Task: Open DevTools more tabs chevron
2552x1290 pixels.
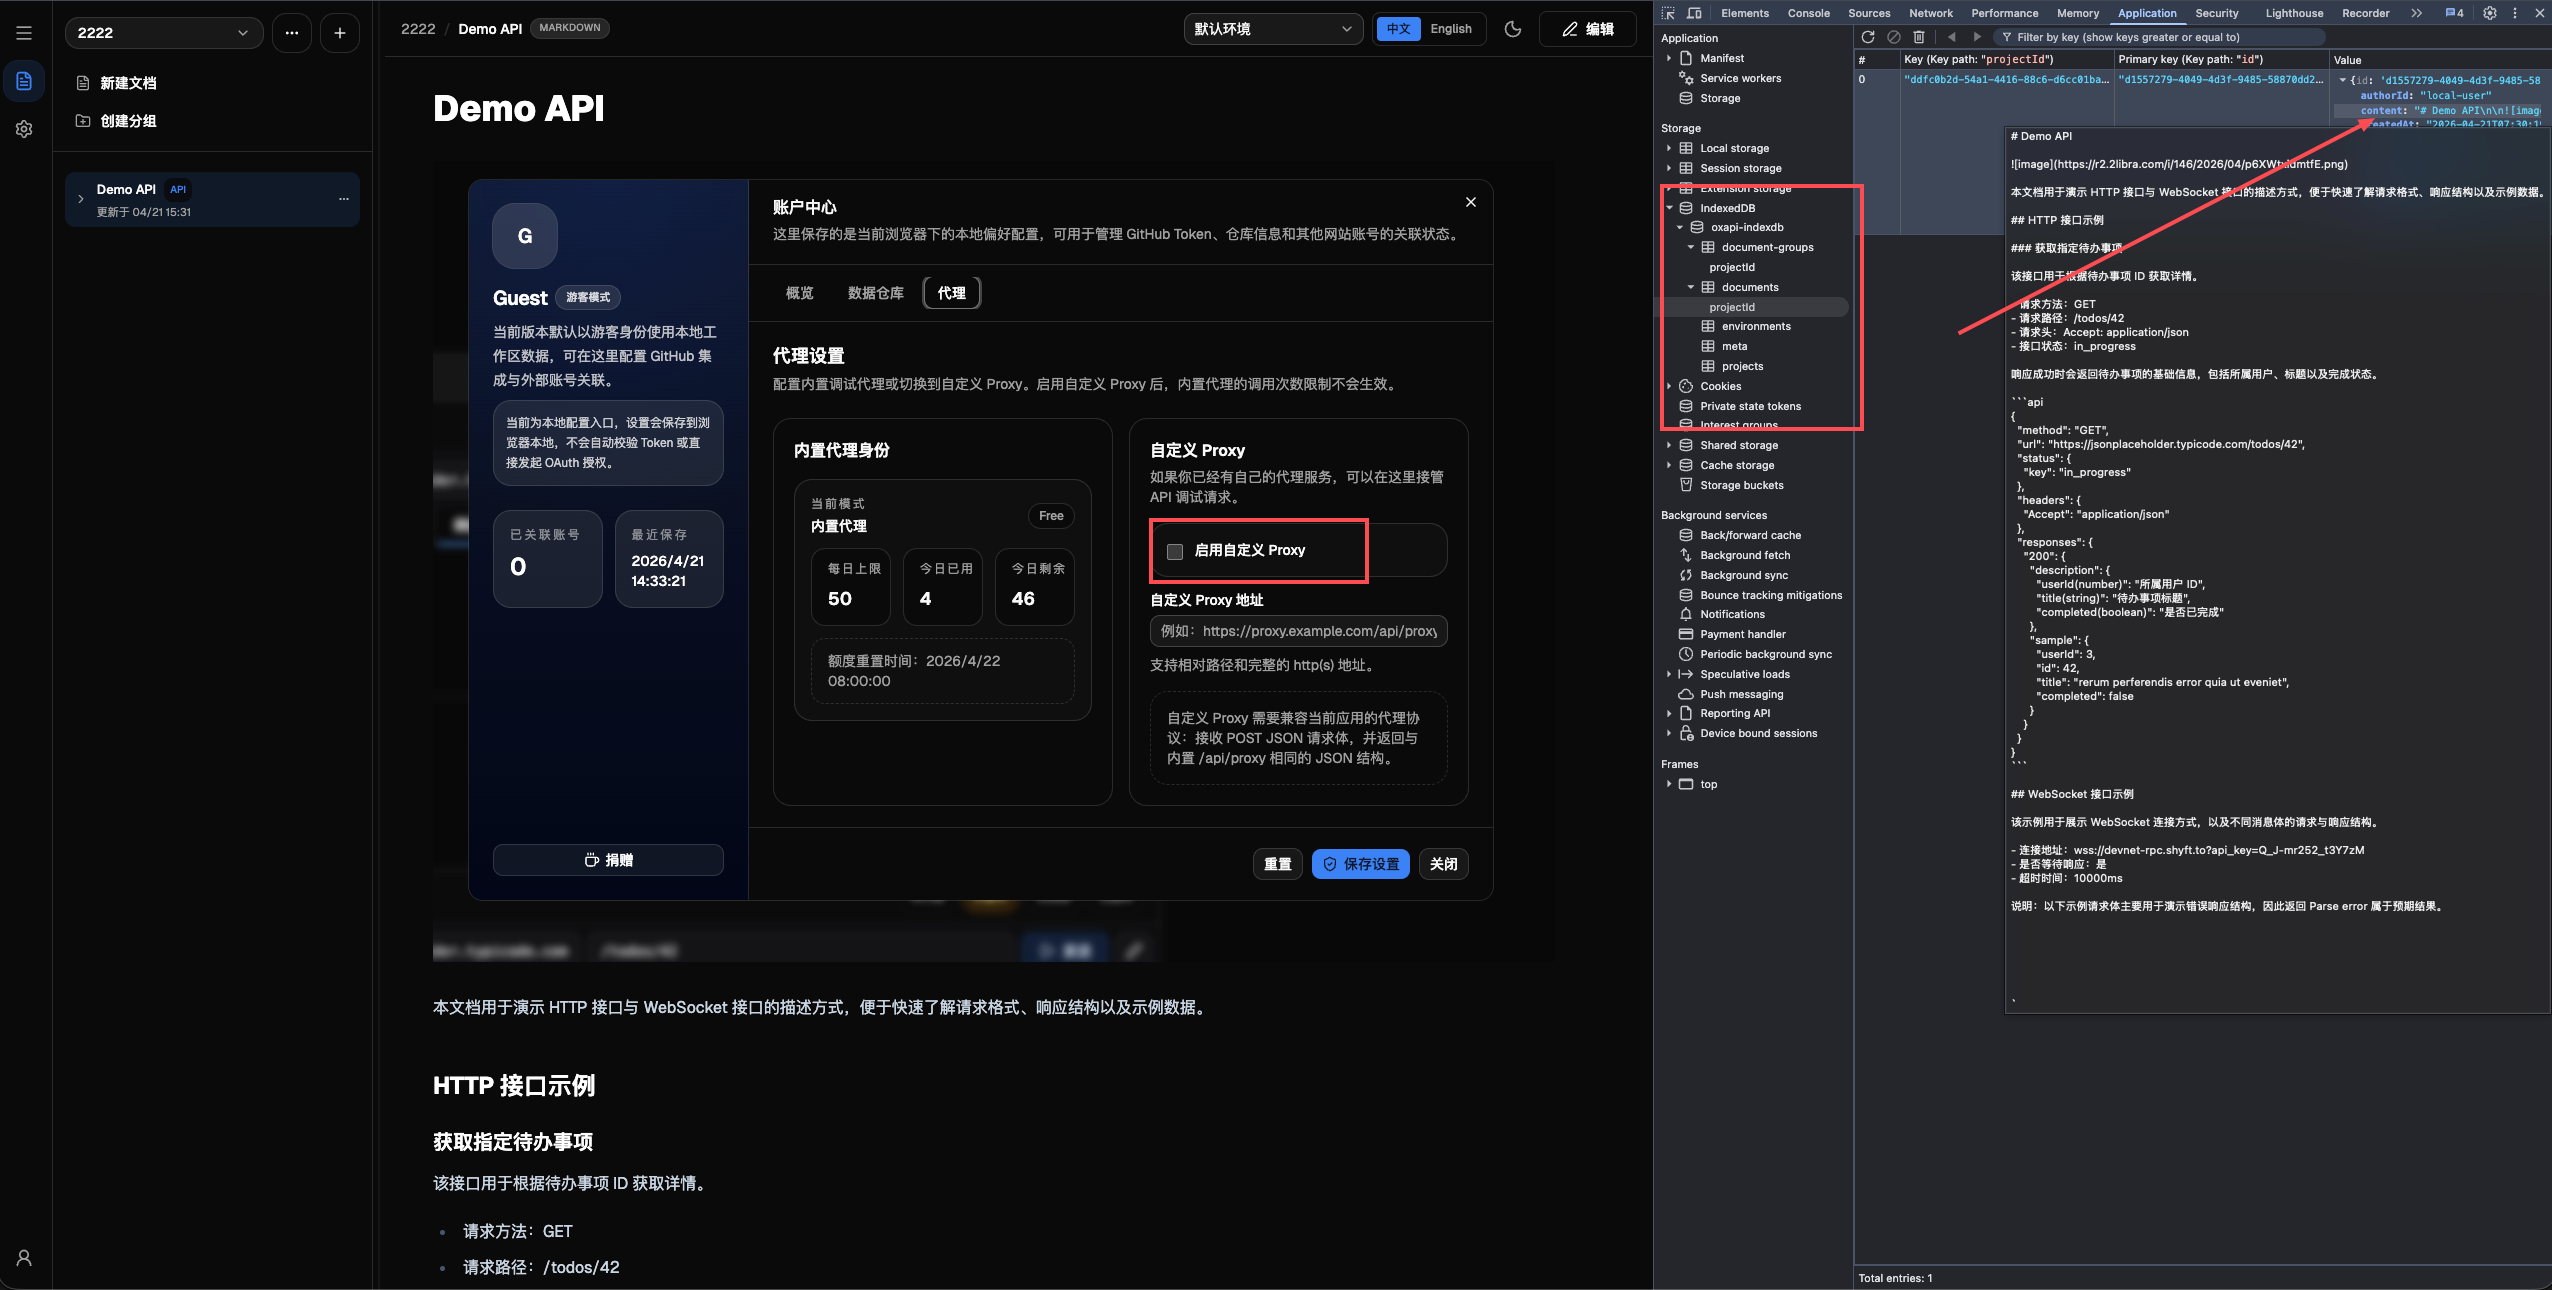Action: click(2417, 13)
